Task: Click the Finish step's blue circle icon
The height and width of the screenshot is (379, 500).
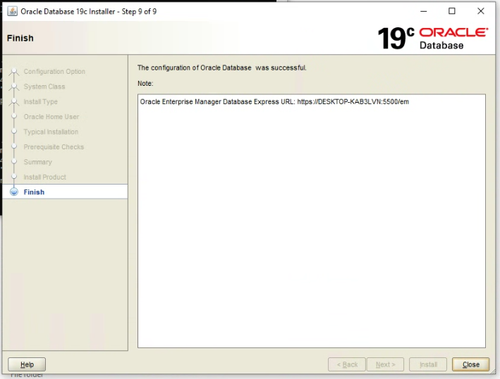Action: pyautogui.click(x=14, y=192)
